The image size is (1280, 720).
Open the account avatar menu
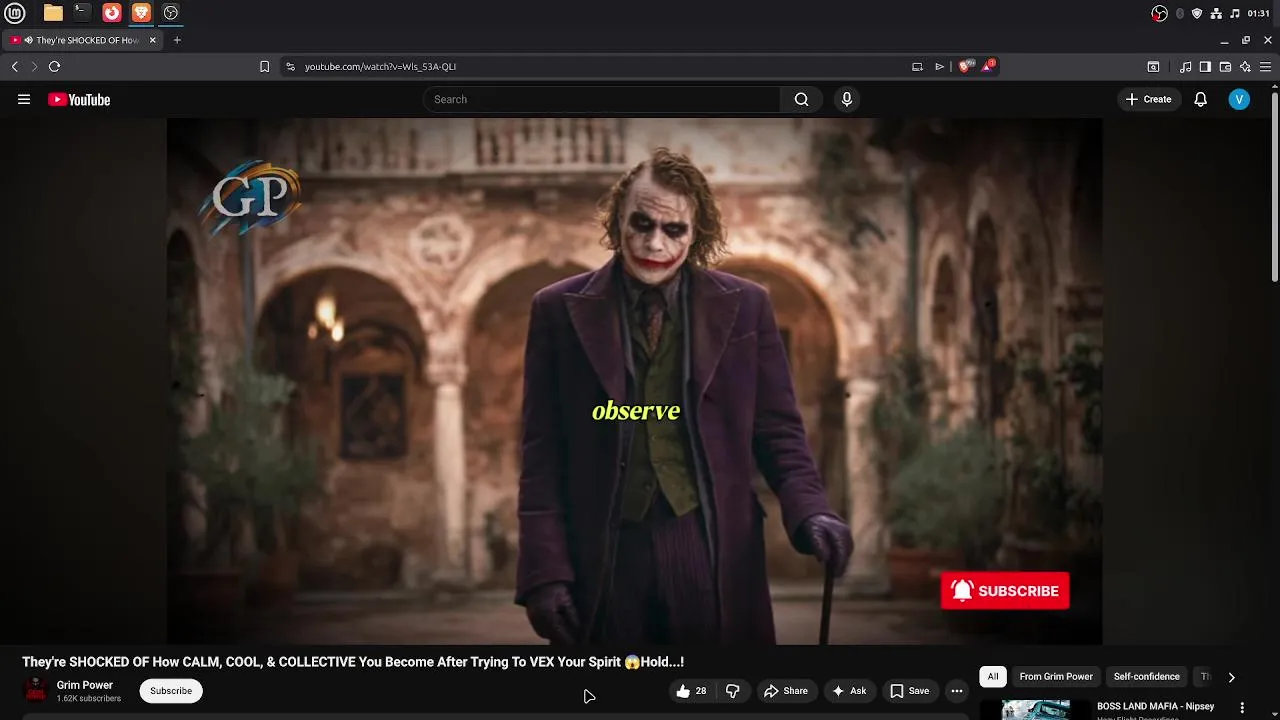coord(1239,99)
